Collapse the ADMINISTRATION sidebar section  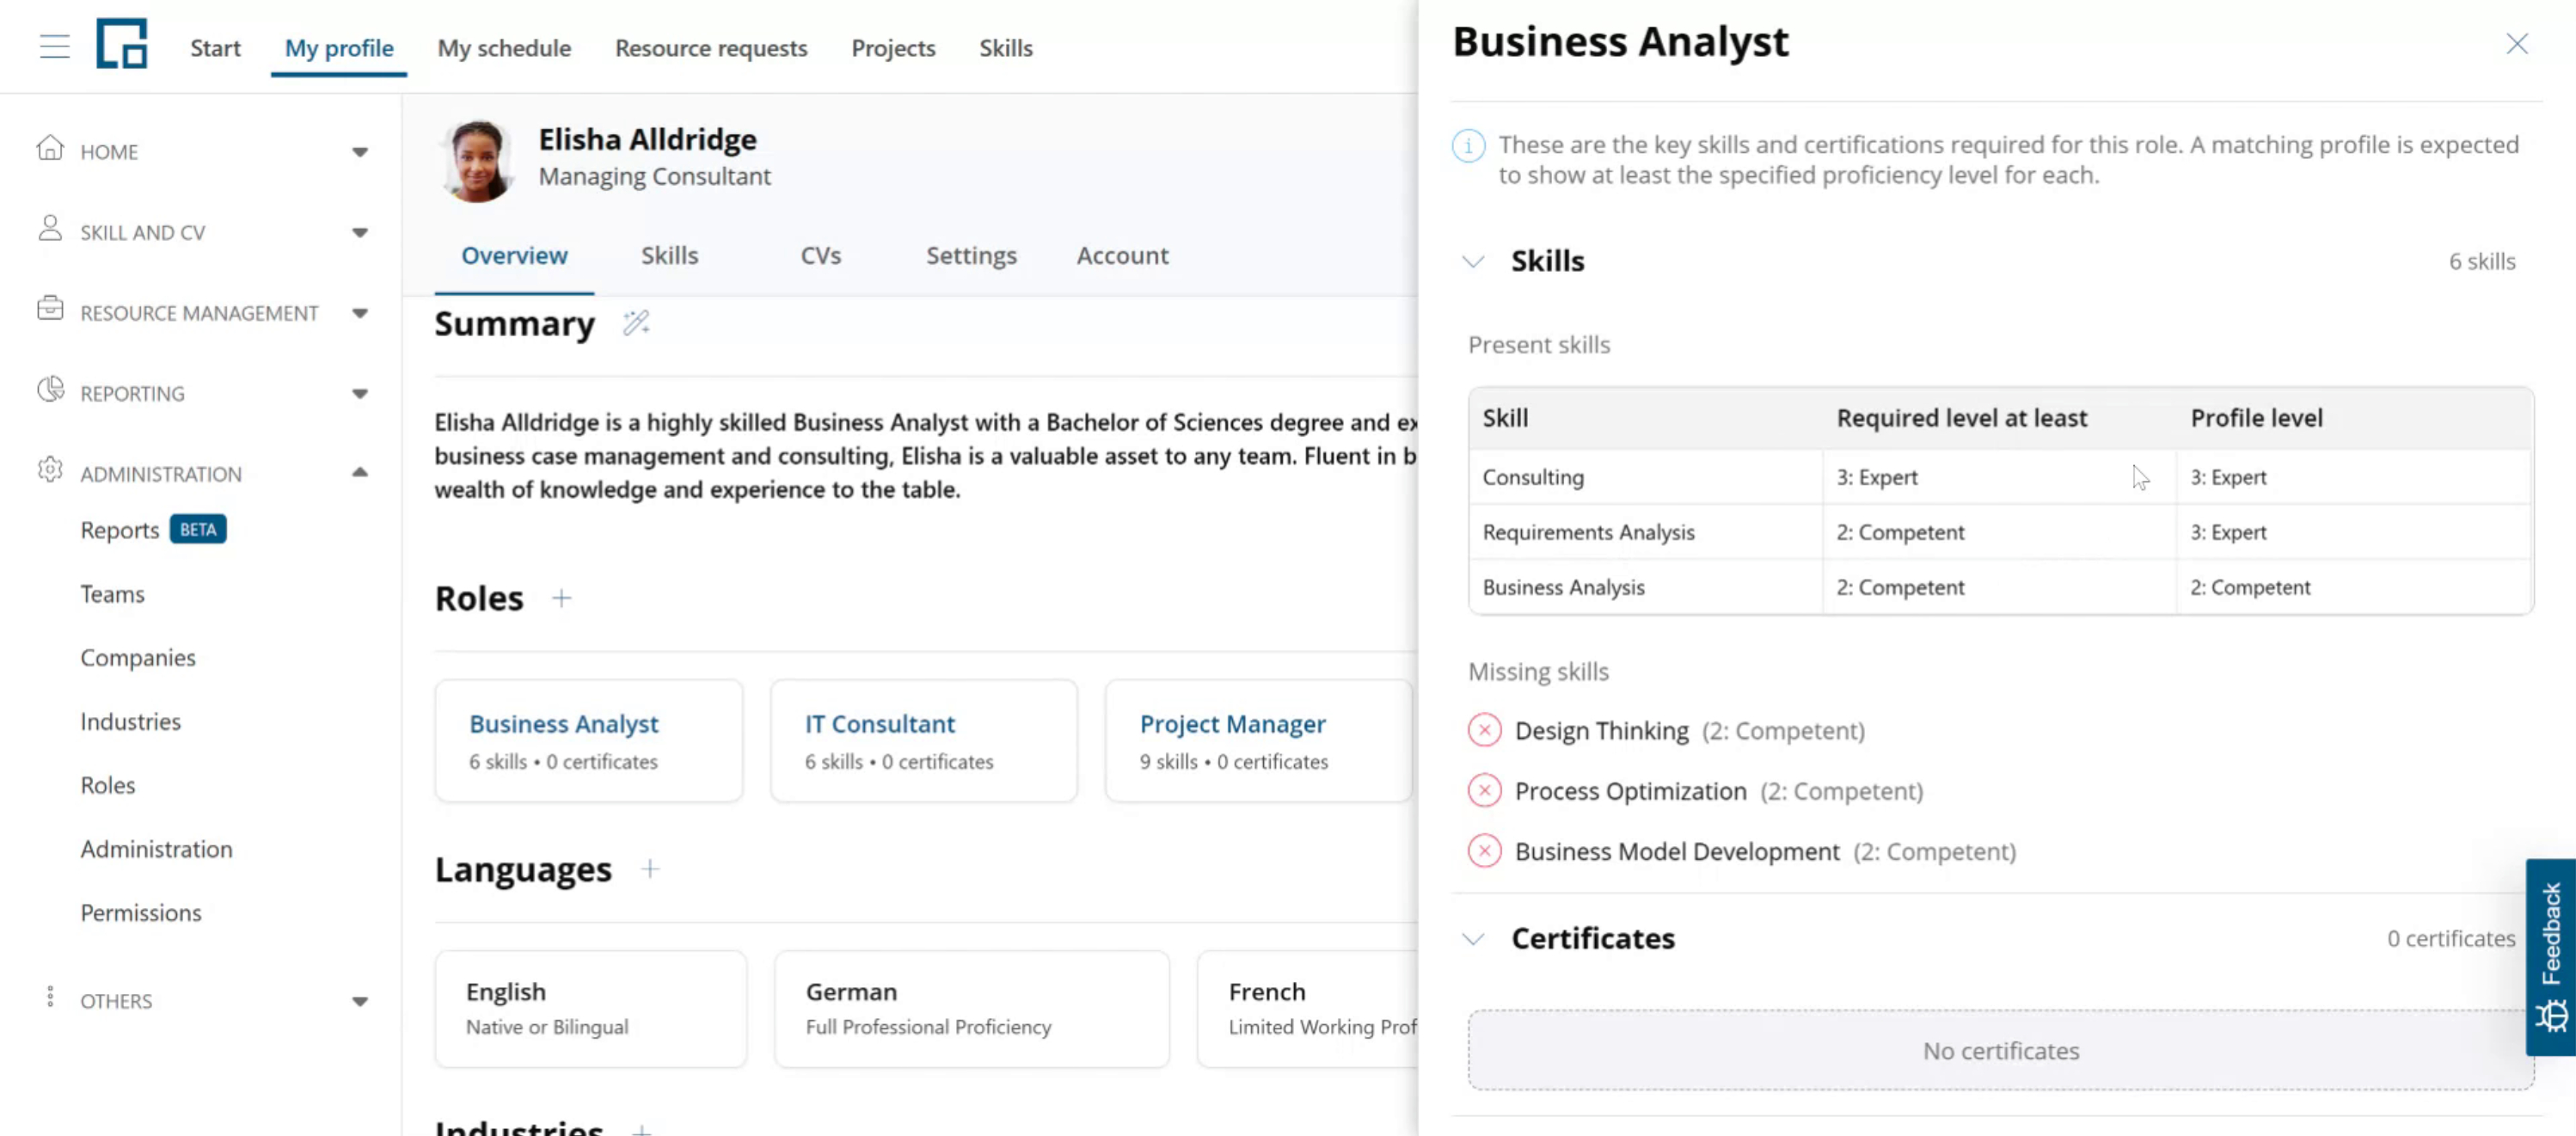tap(360, 472)
